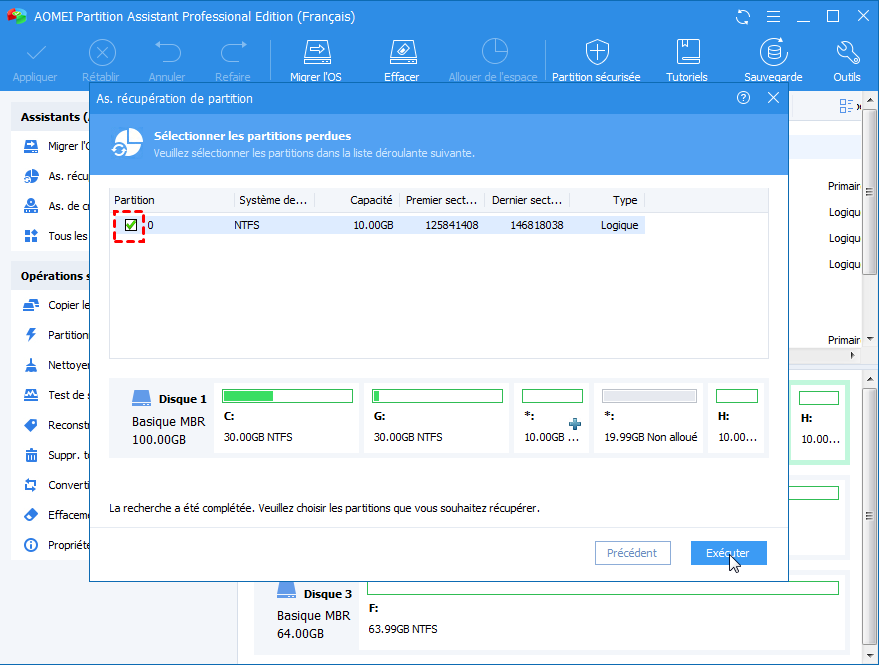The height and width of the screenshot is (665, 879).
Task: Collapse the Opérations sidebar section header
Action: [51, 276]
